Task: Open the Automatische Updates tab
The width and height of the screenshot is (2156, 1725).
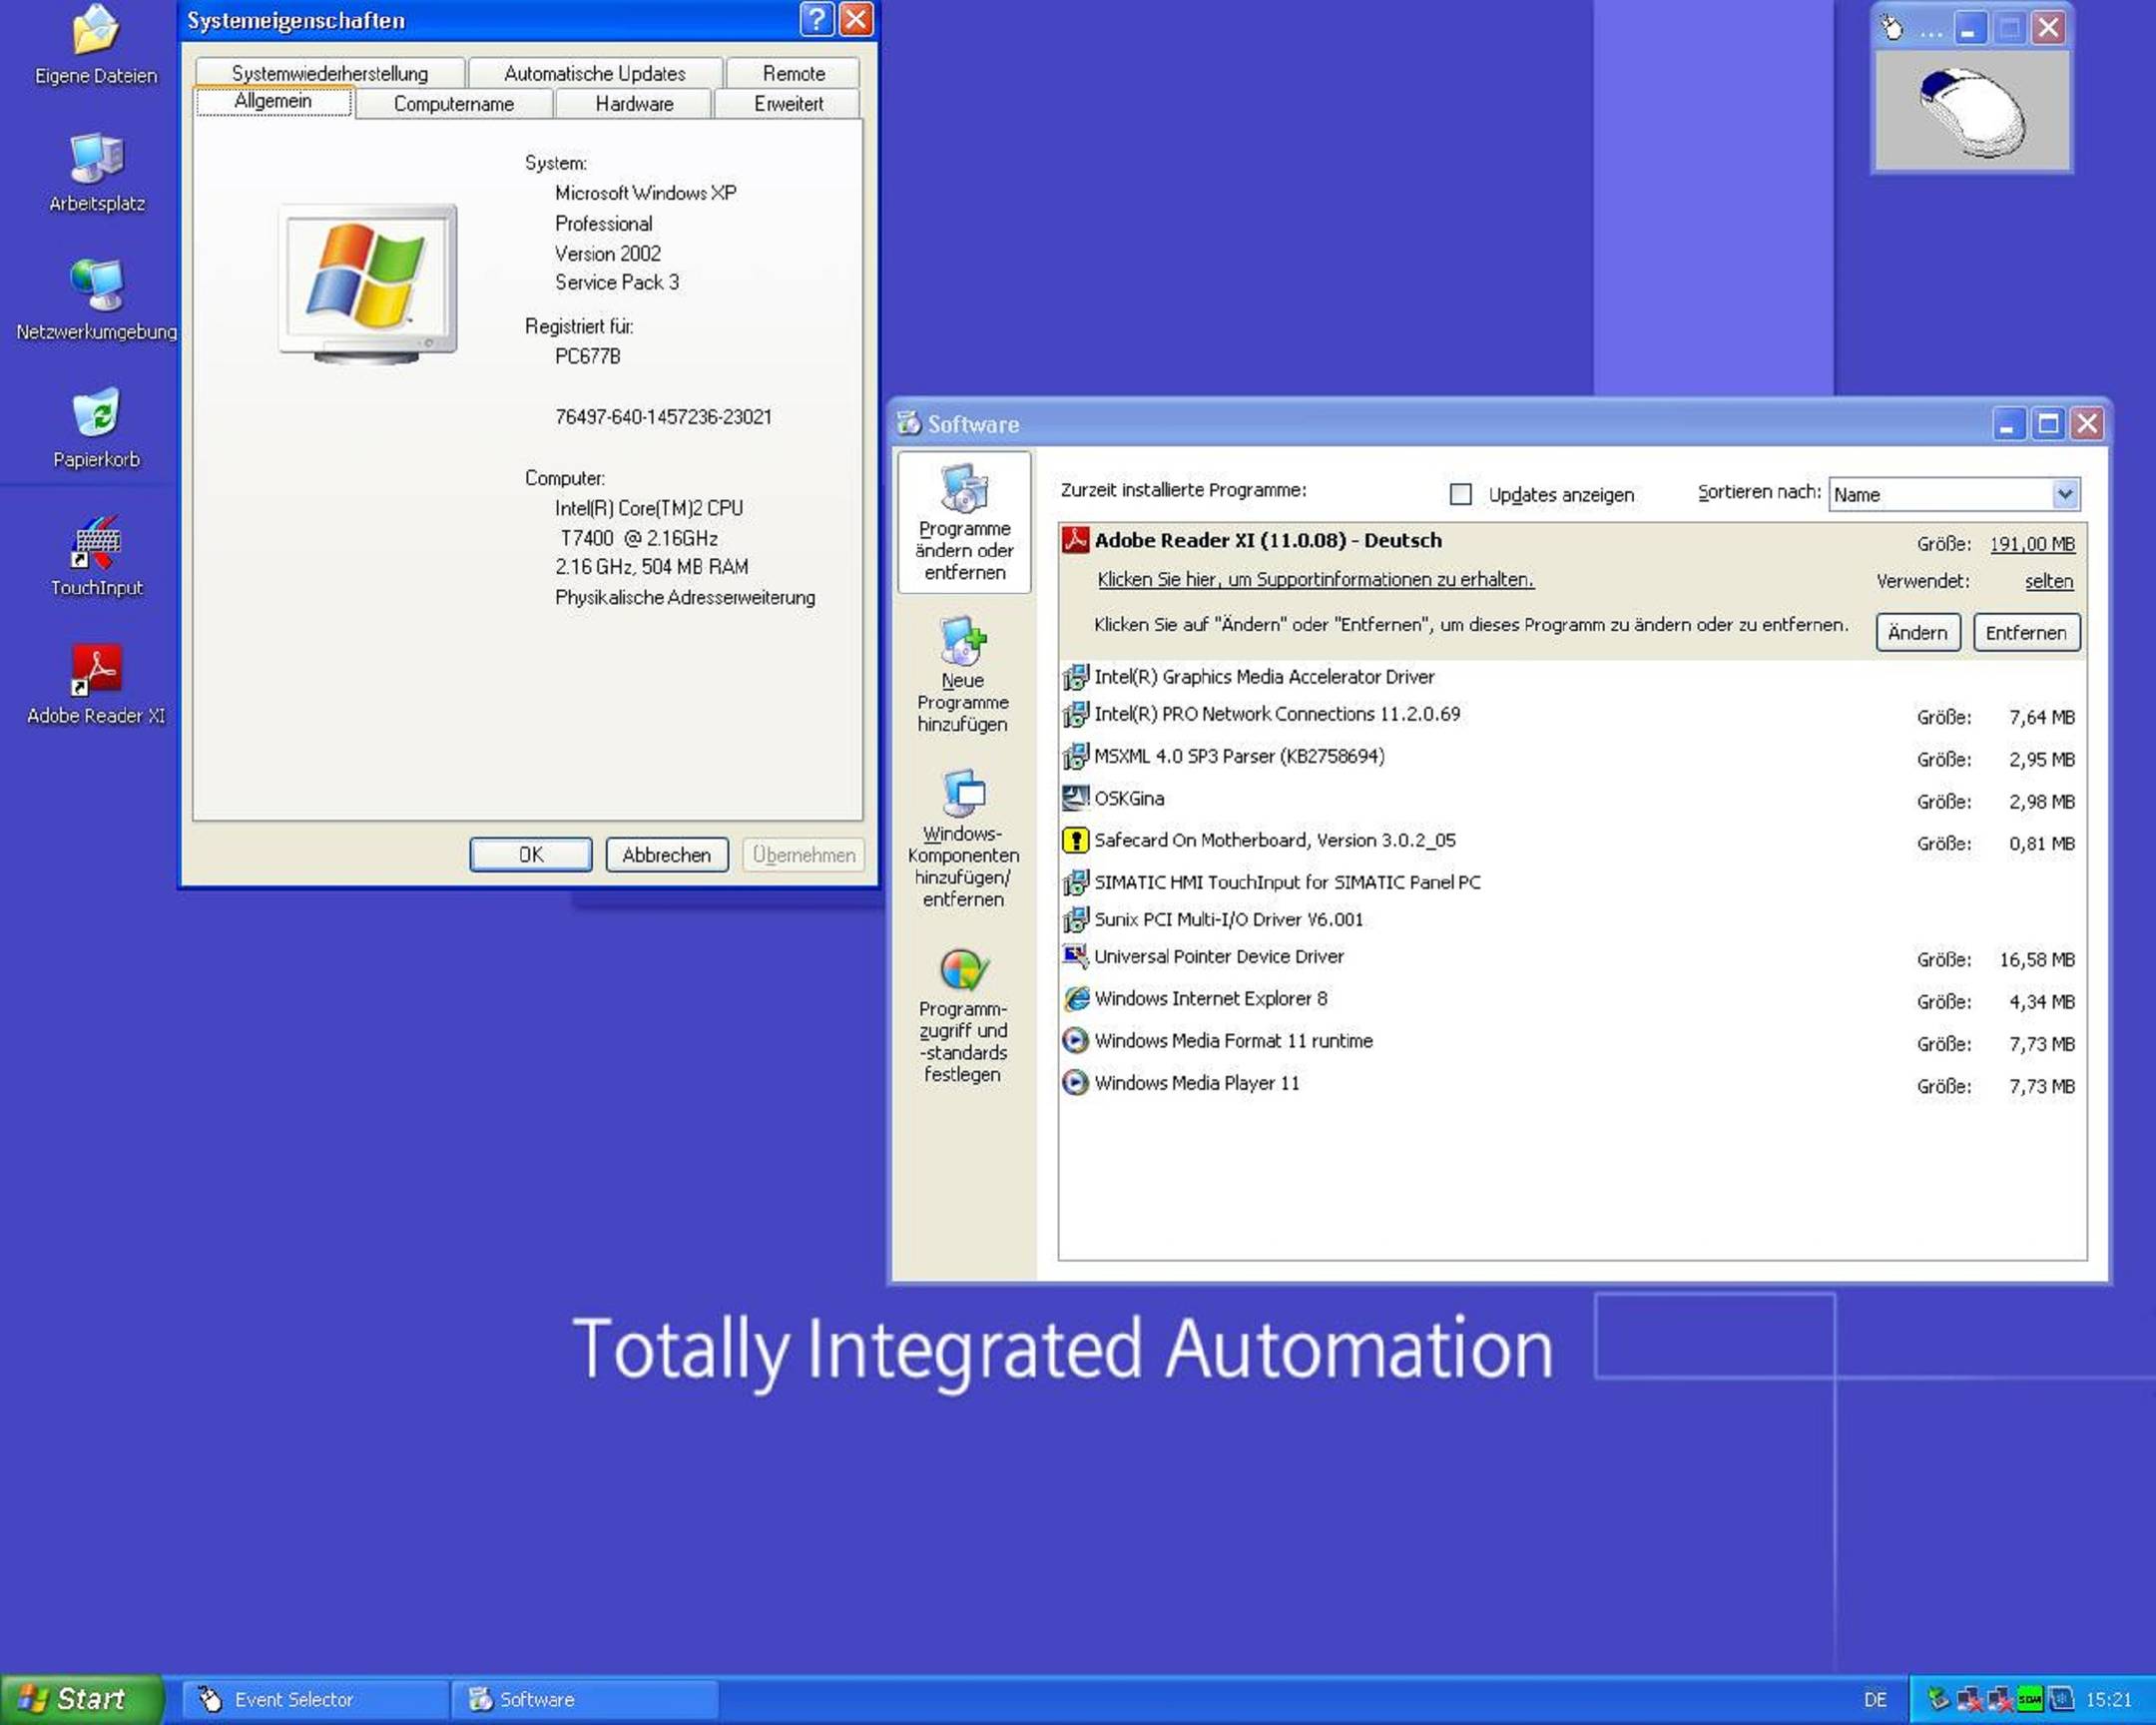Action: tap(594, 73)
